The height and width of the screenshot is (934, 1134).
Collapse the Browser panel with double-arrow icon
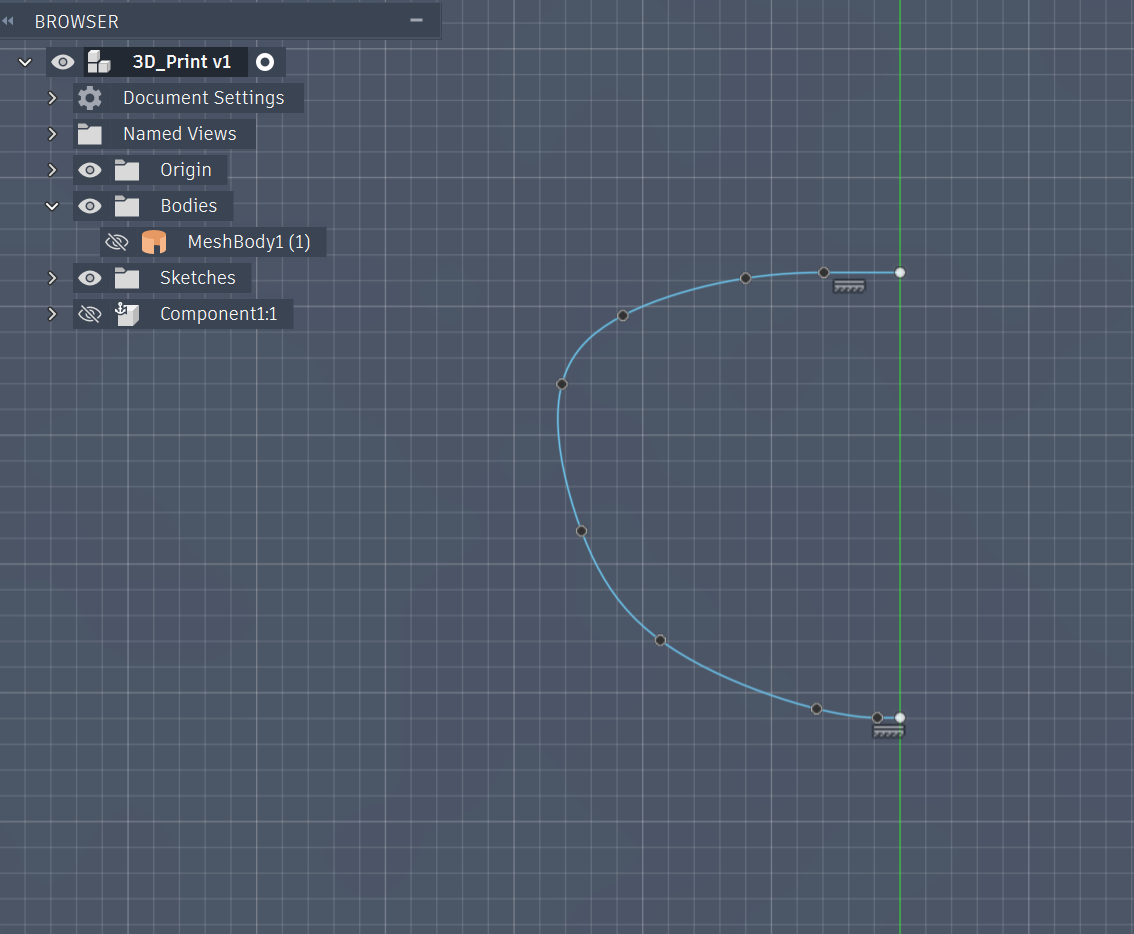point(8,21)
